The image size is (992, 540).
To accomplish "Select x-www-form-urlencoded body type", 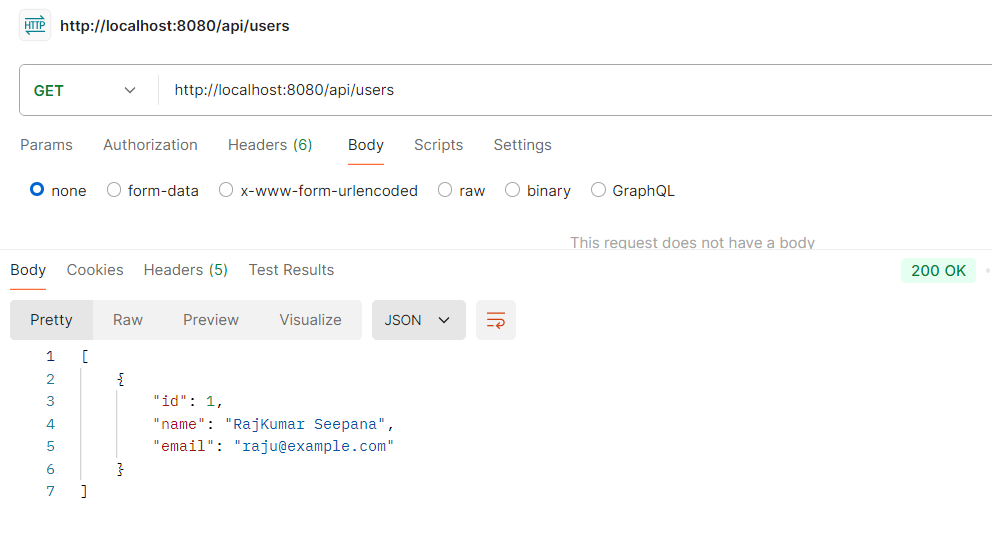I will [x=226, y=190].
